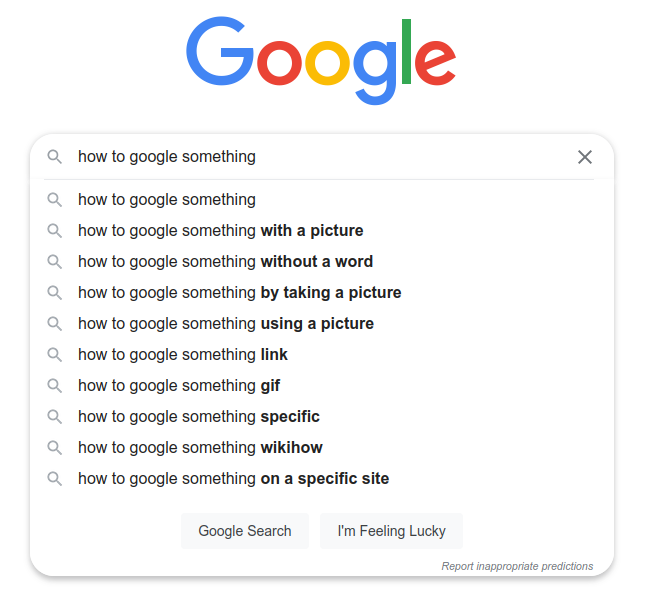
Task: Select first suggestion 'how to google something'
Action: click(322, 200)
